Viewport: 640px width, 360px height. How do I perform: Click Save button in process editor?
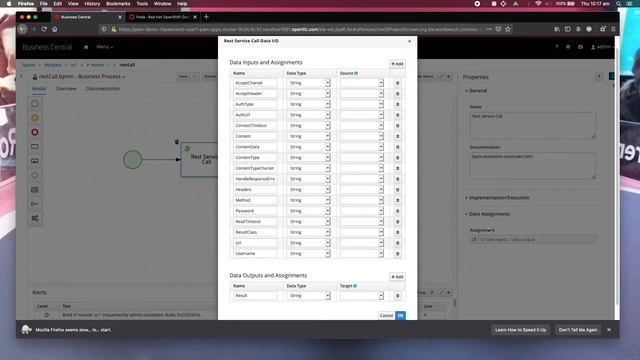coord(183,76)
